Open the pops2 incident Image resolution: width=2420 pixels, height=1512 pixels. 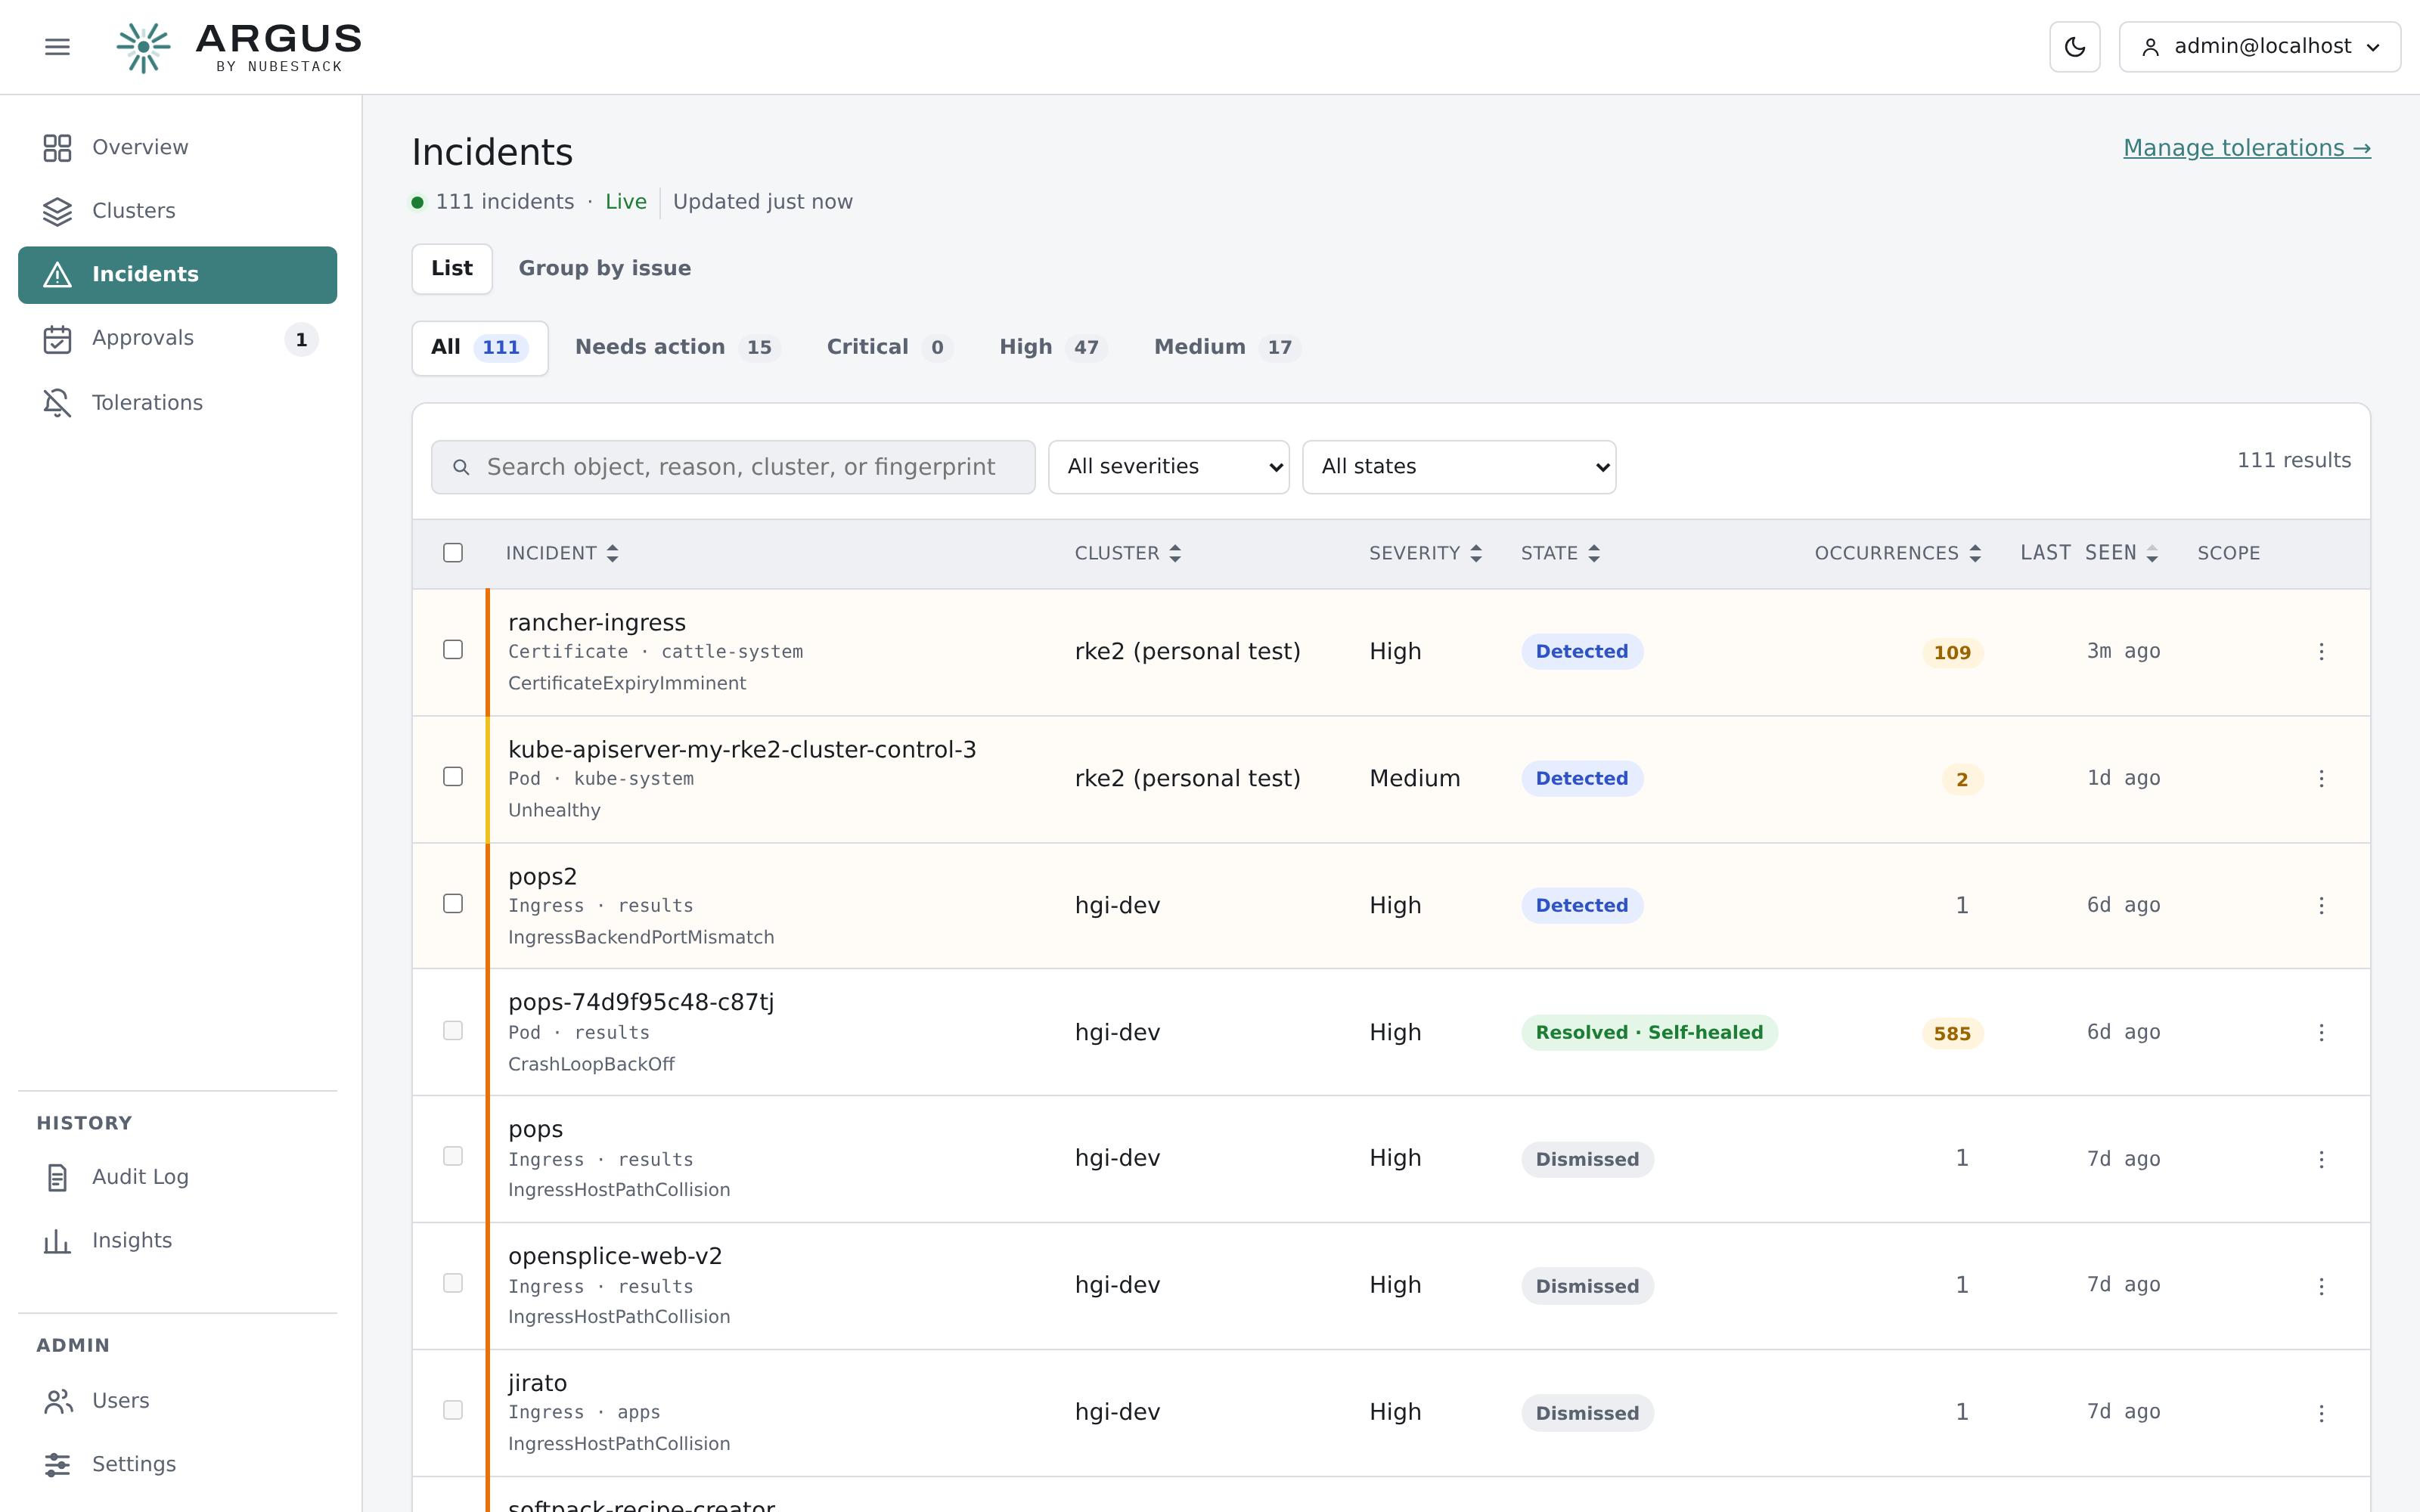coord(542,876)
